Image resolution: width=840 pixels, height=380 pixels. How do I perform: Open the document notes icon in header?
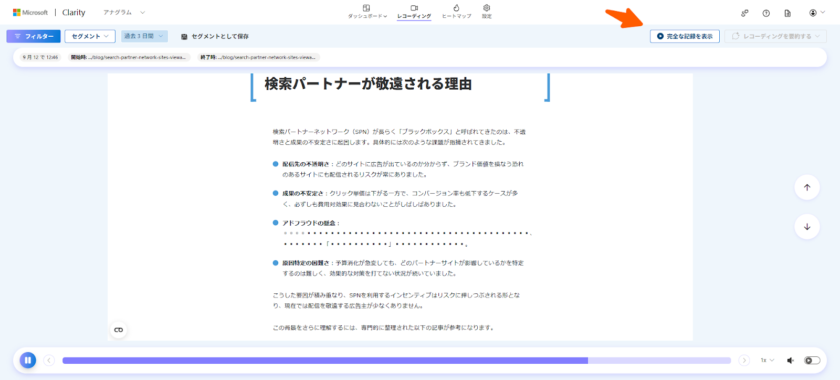[x=787, y=13]
